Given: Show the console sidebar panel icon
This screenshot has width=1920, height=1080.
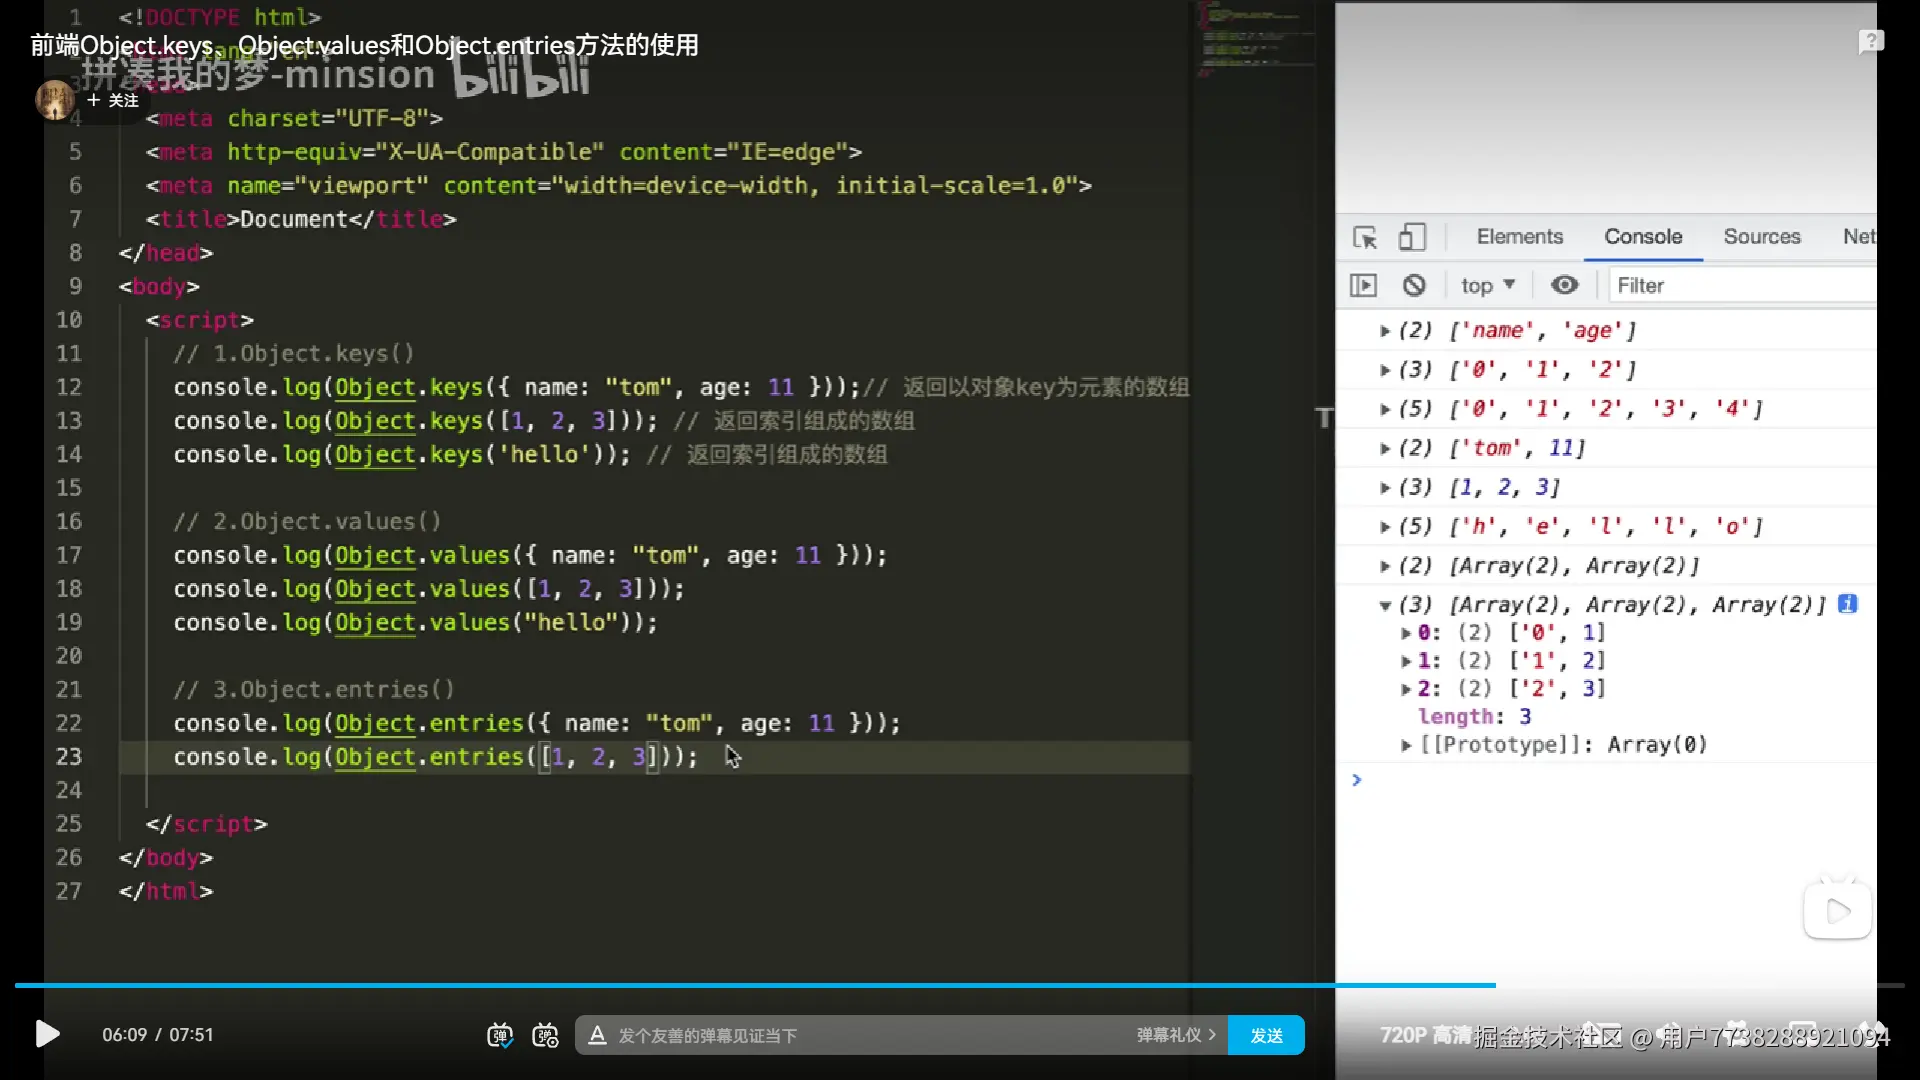Looking at the screenshot, I should coord(1363,286).
